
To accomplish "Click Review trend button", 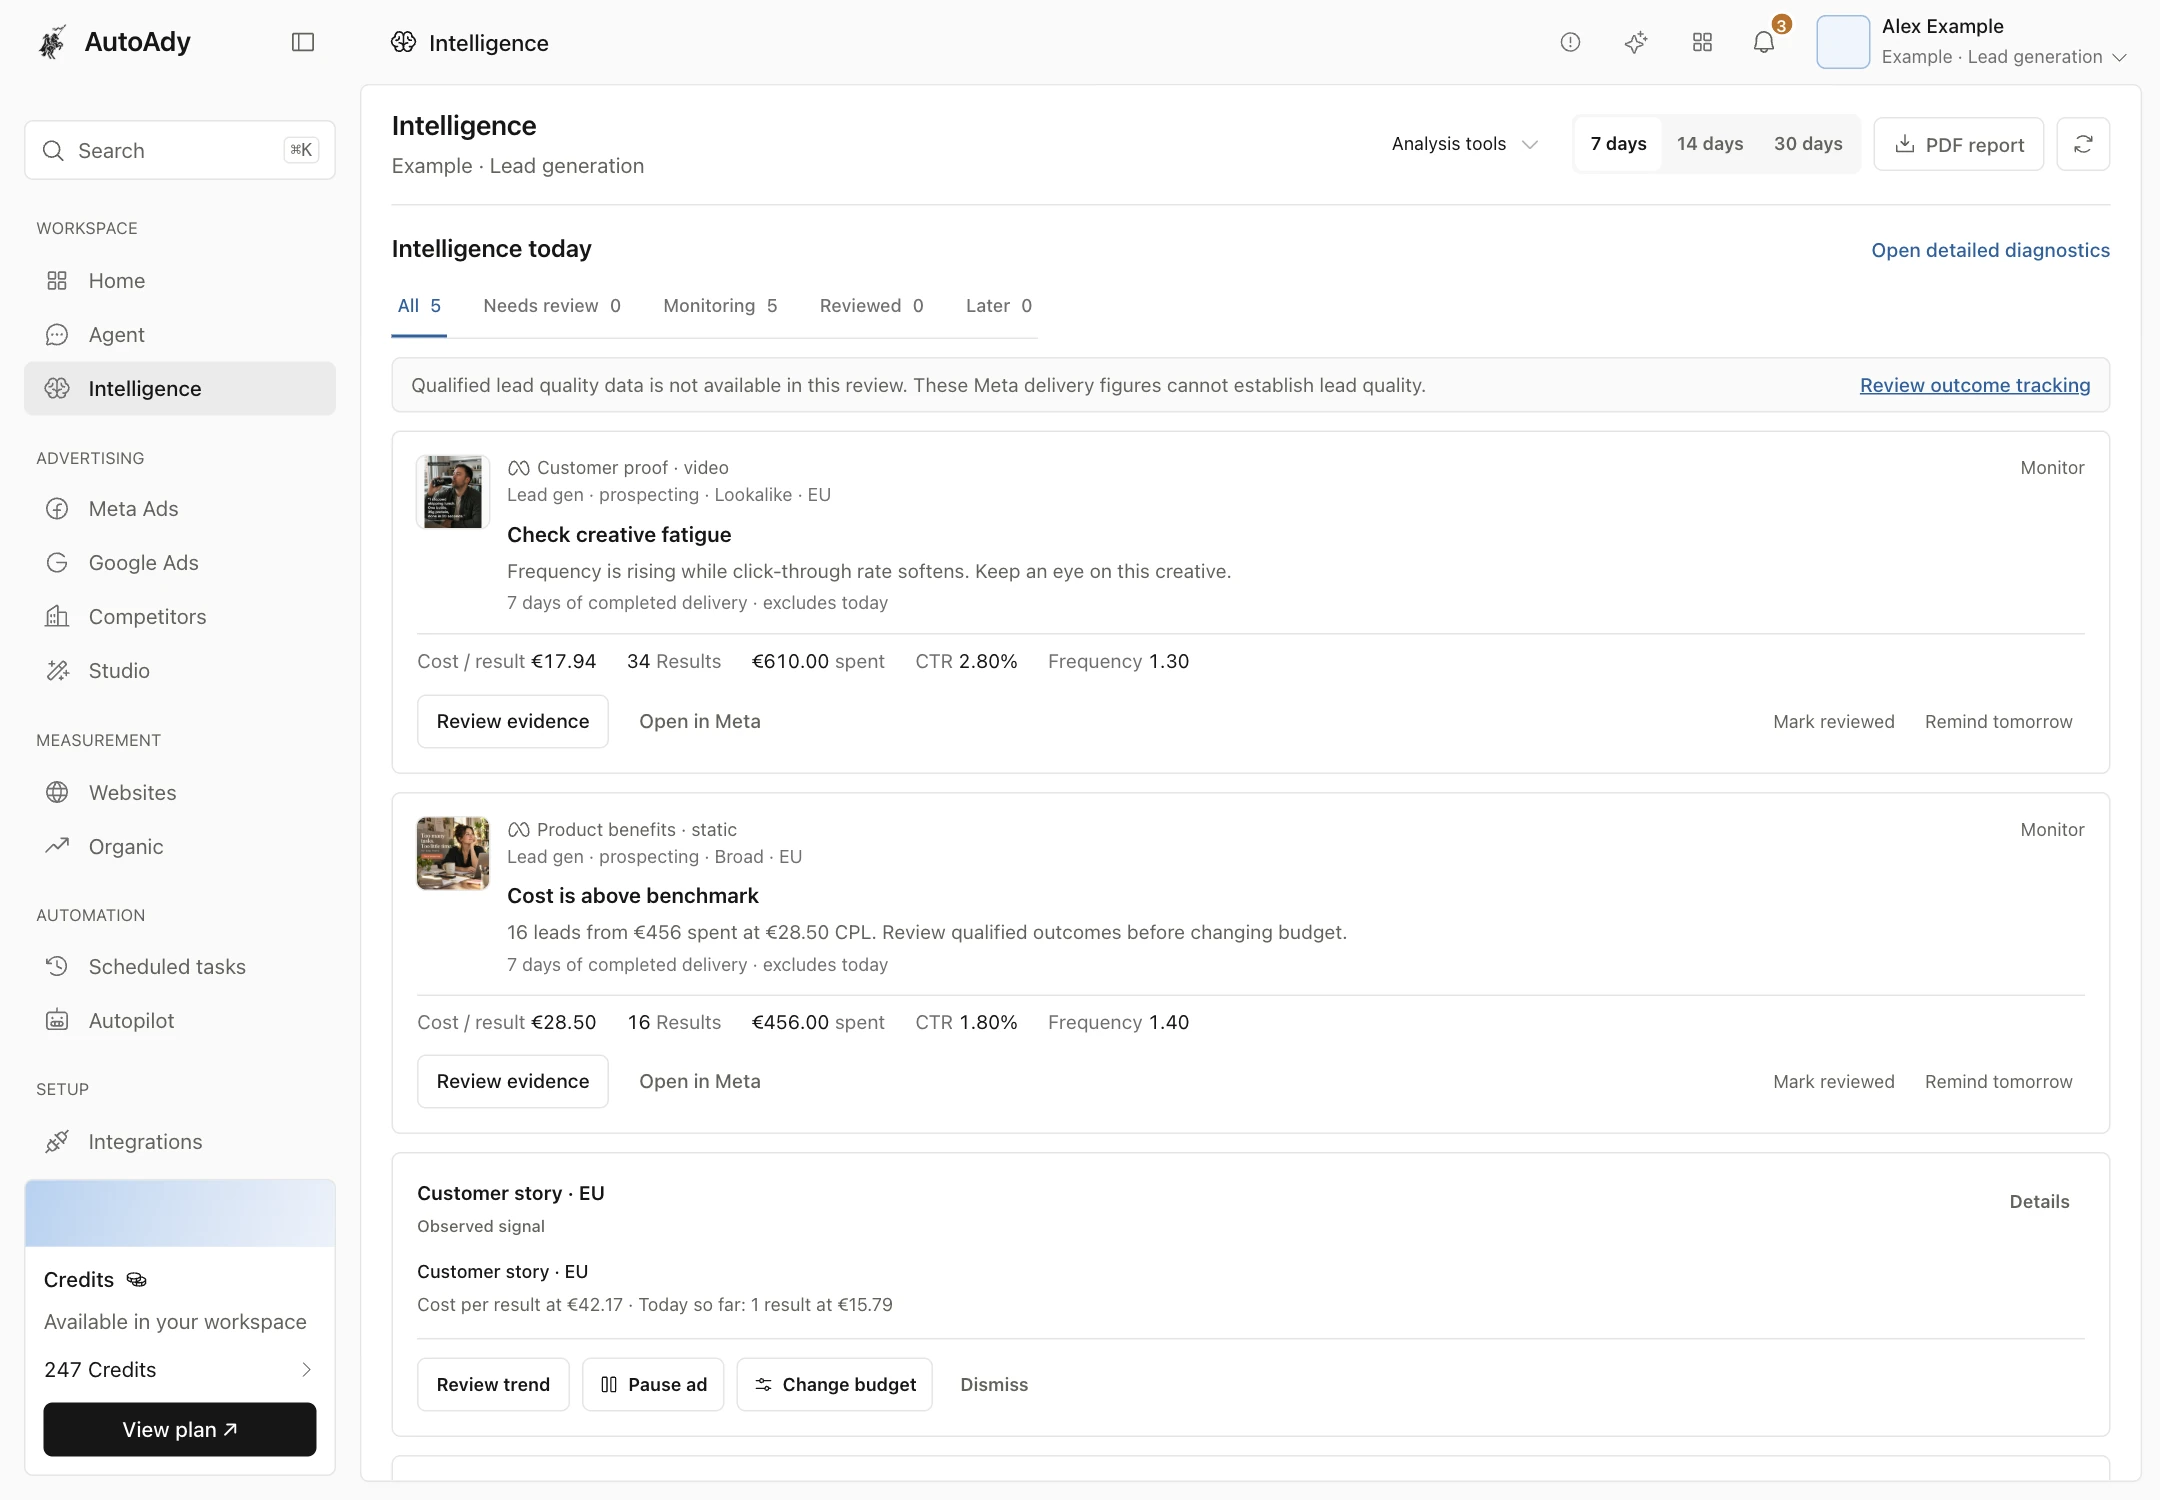I will pyautogui.click(x=493, y=1384).
